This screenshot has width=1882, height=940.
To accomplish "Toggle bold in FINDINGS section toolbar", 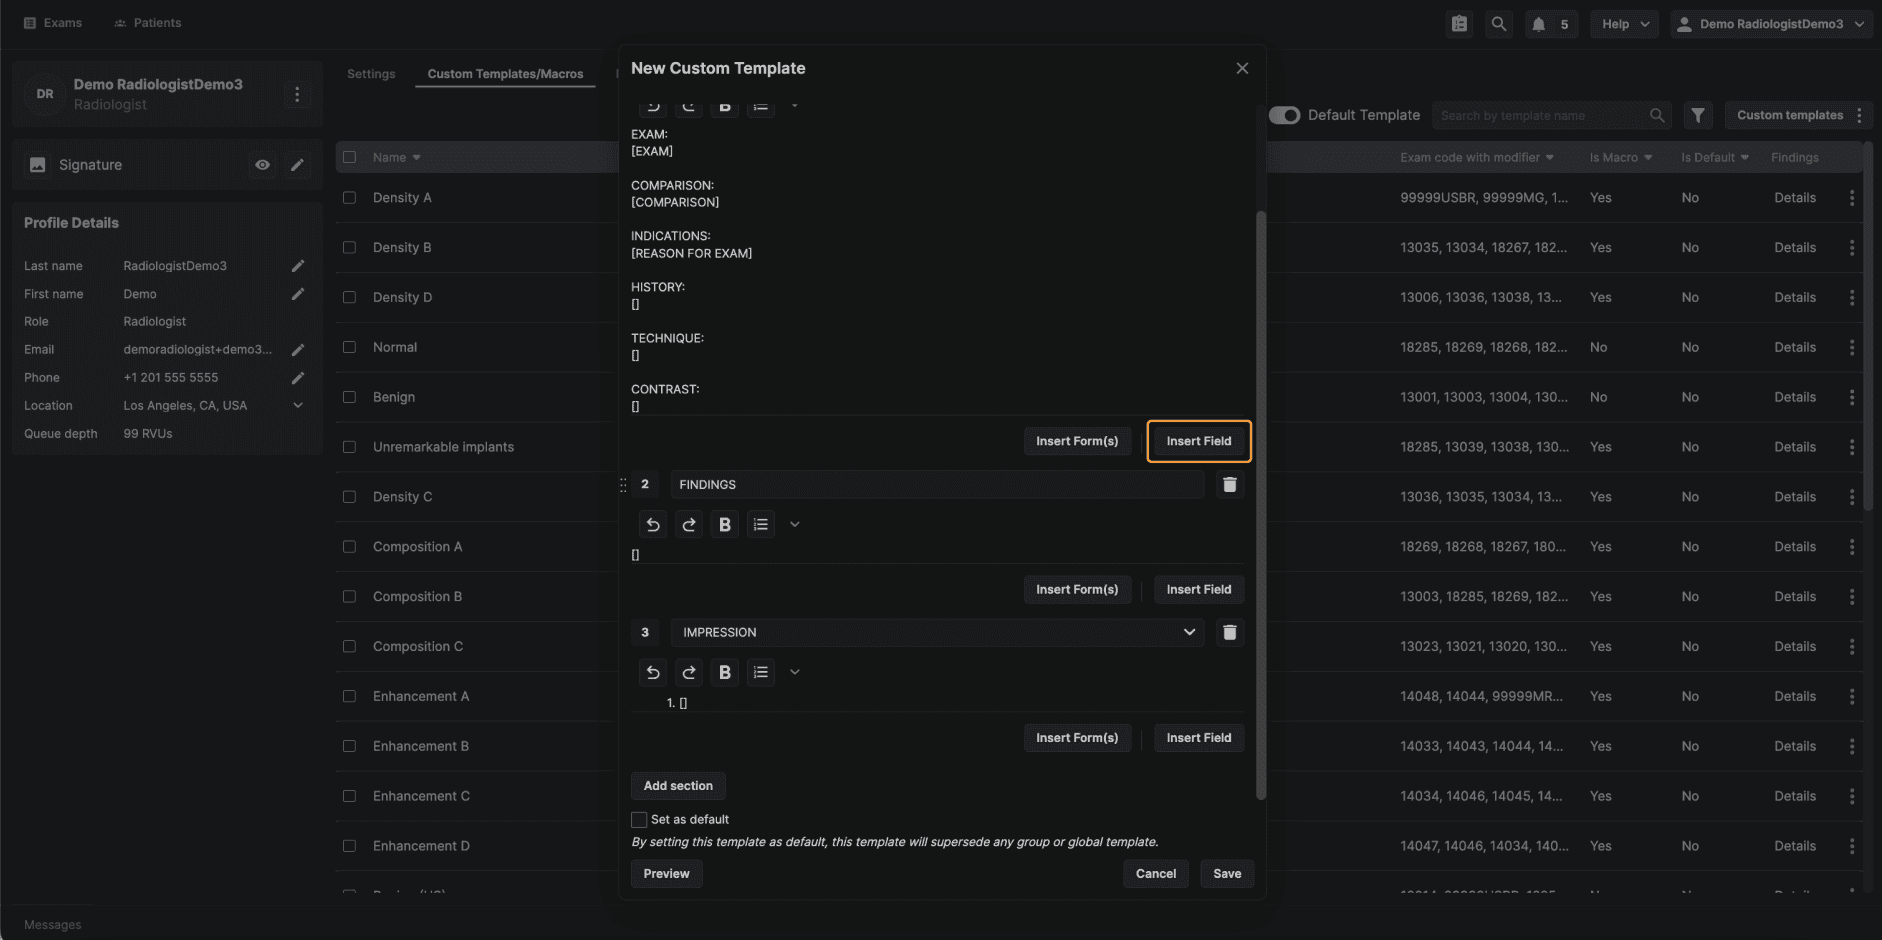I will 725,524.
